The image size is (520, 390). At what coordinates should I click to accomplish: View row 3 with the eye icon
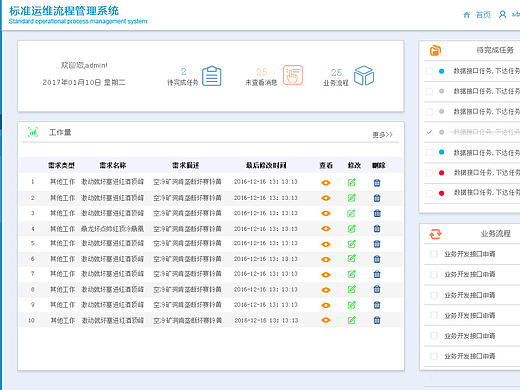tap(326, 213)
